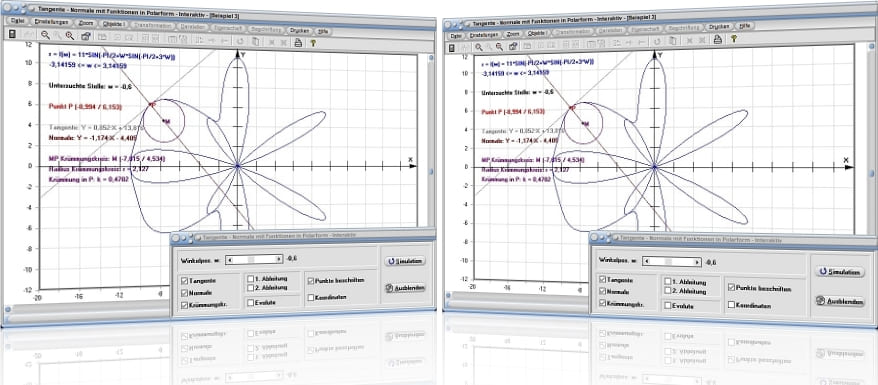Uncheck Normale in the left control panel
This screenshot has height=385, width=878.
[x=185, y=293]
